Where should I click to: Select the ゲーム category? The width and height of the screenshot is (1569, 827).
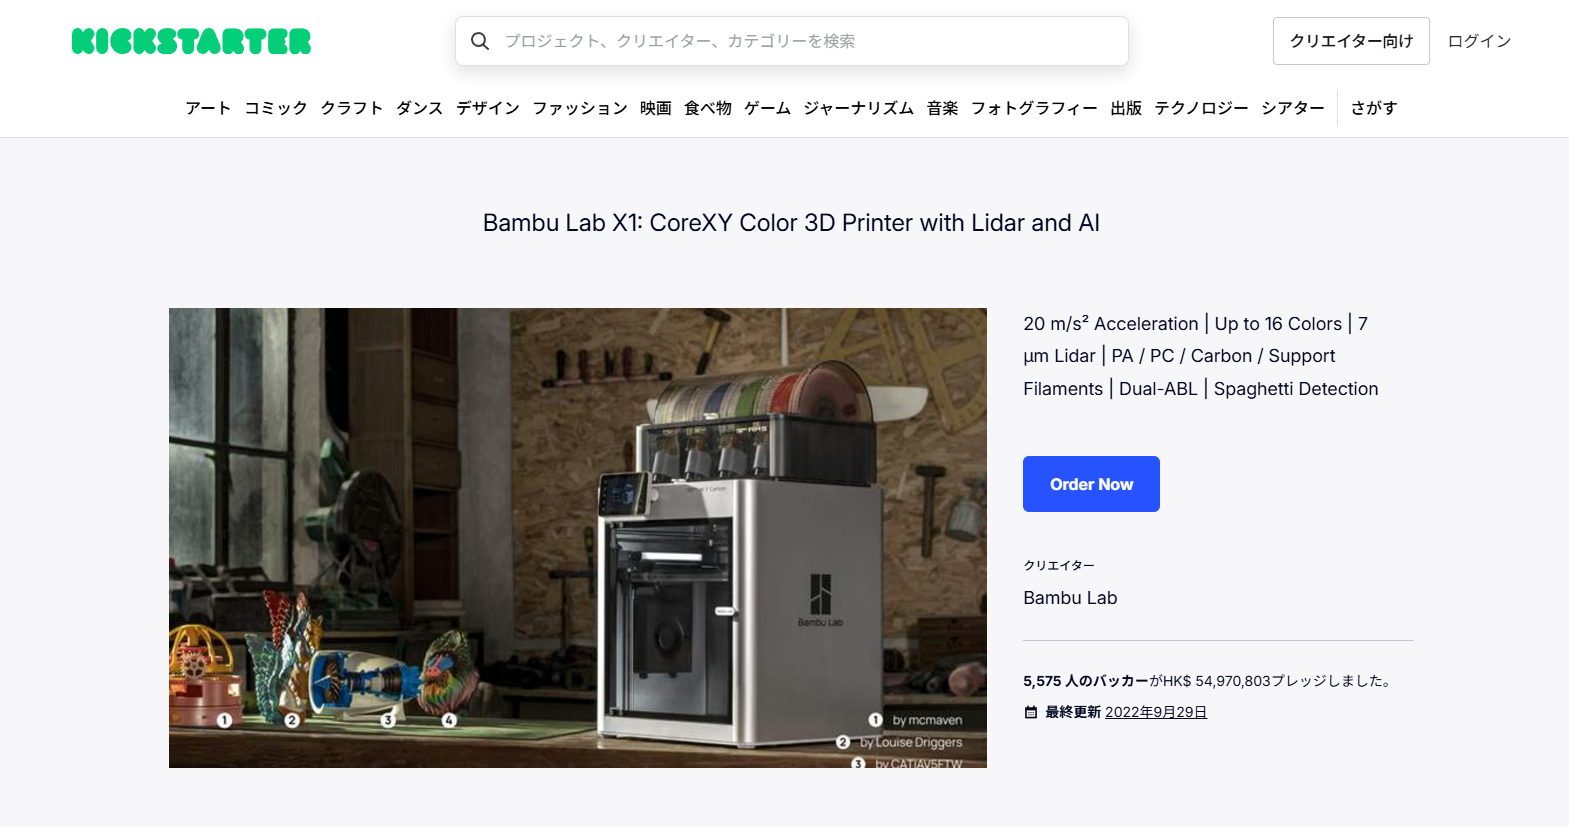tap(767, 108)
